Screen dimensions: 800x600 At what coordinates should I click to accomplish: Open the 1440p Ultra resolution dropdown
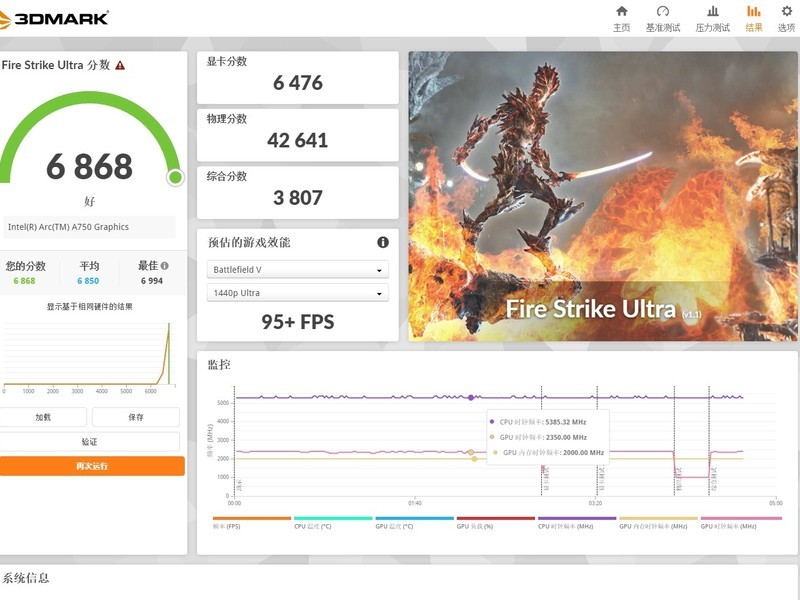tap(297, 293)
